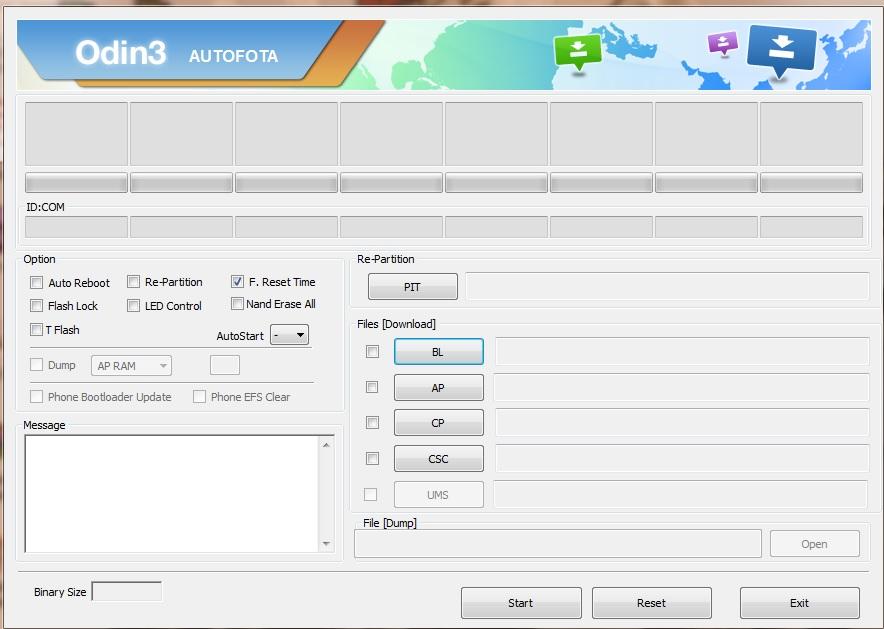Screen dimensions: 884x629
Task: Tick the checkbox next to CSC
Action: 372,458
